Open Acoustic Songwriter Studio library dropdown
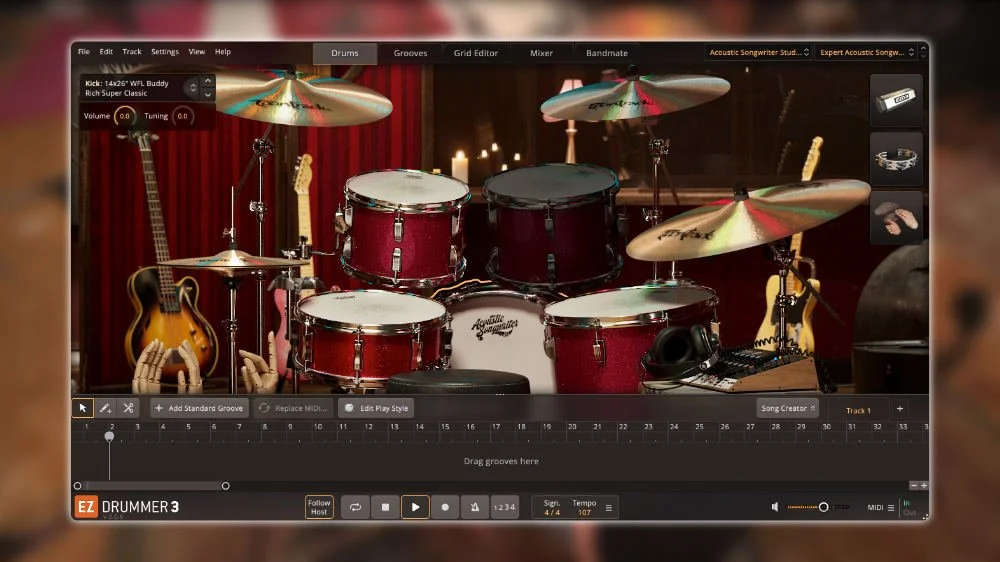 pyautogui.click(x=759, y=52)
